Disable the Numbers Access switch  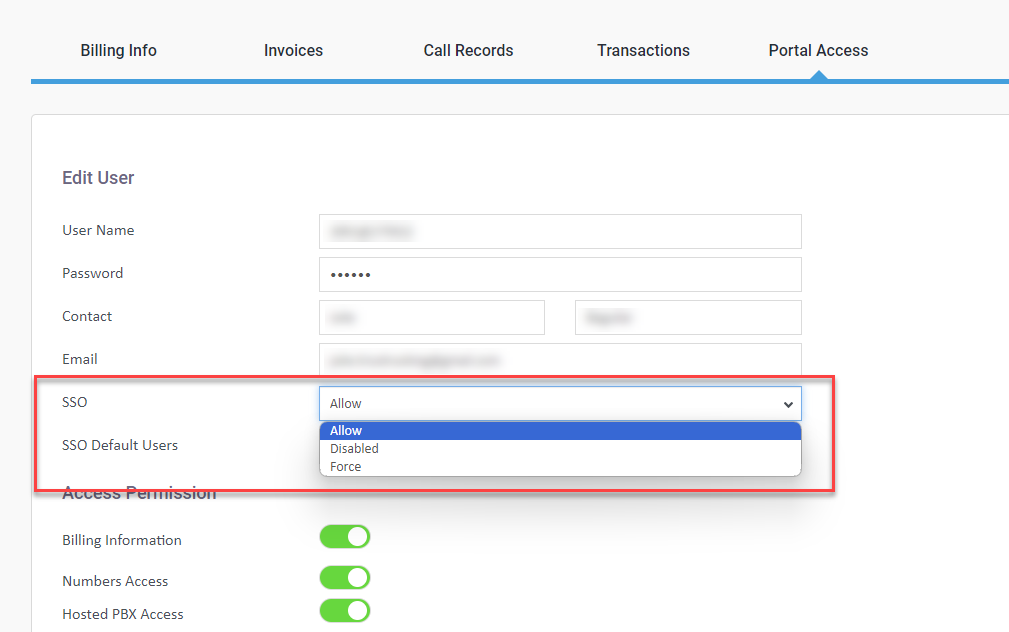tap(345, 578)
